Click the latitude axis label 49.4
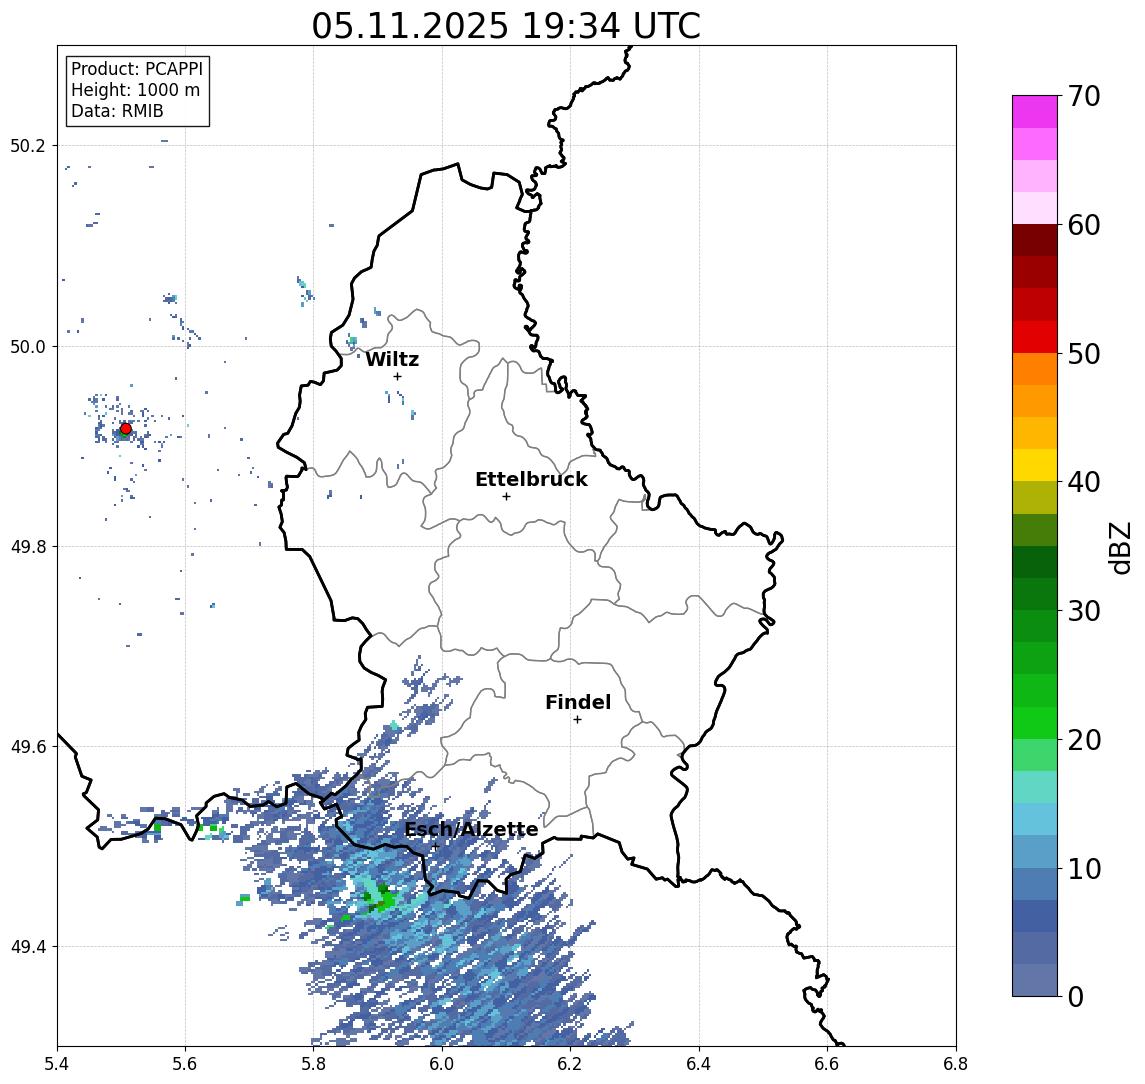 click(27, 947)
